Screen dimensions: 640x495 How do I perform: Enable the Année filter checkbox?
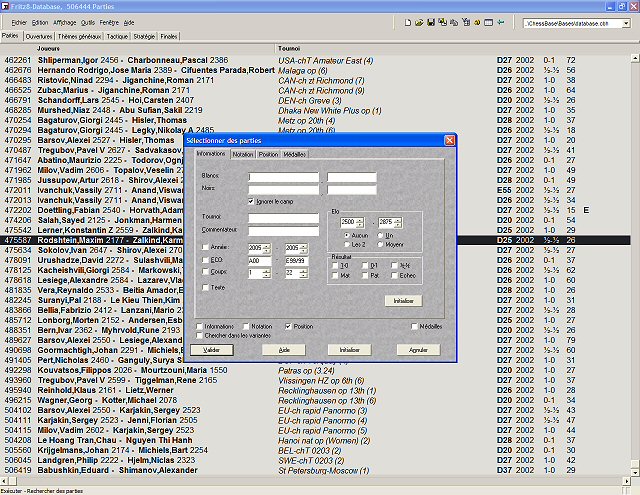[205, 245]
